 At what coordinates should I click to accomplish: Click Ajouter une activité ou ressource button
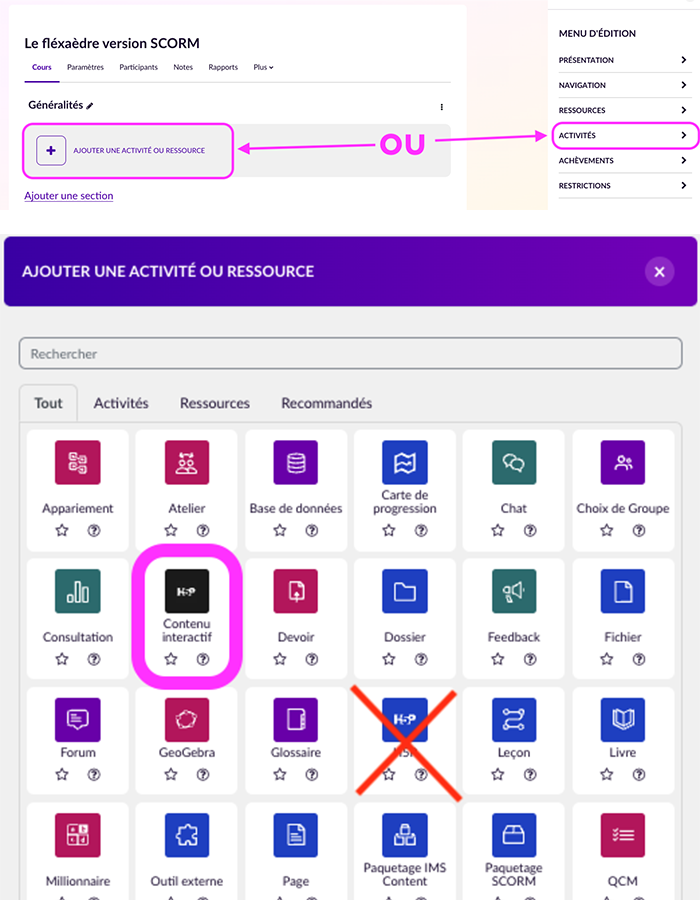pyautogui.click(x=129, y=150)
